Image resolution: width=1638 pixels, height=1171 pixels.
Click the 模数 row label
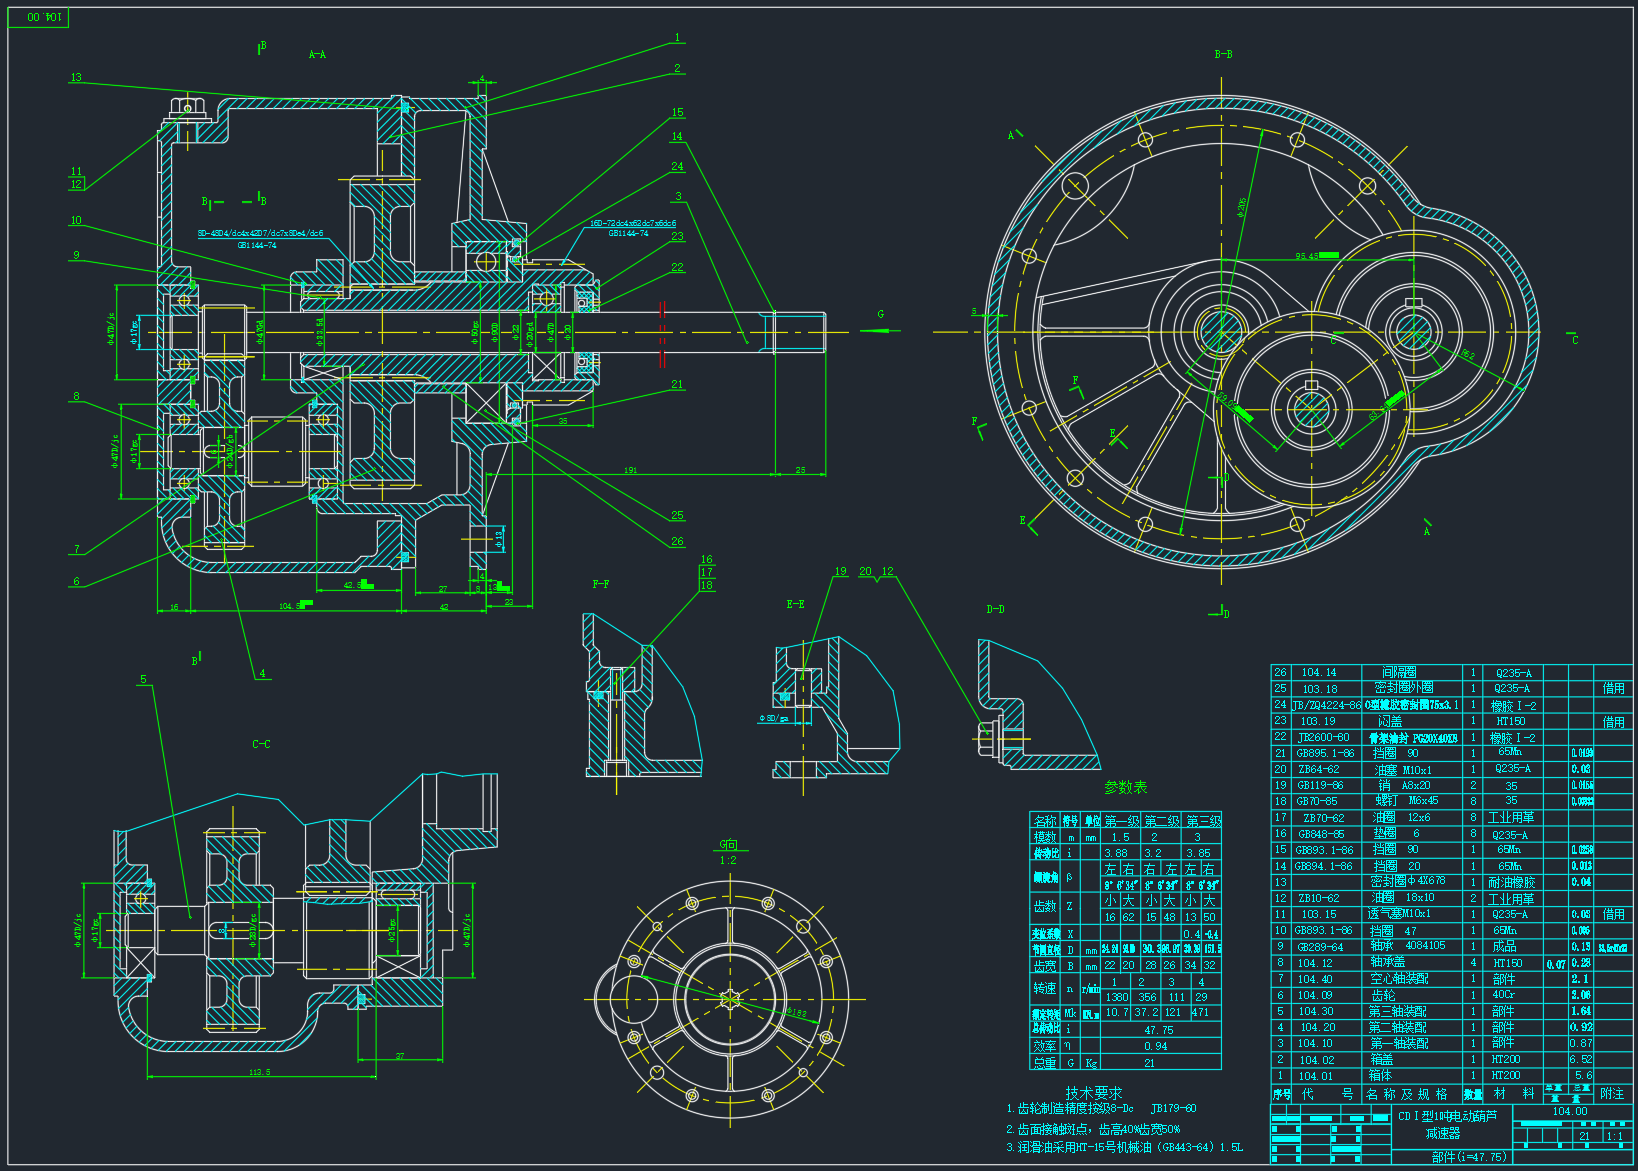[1045, 837]
